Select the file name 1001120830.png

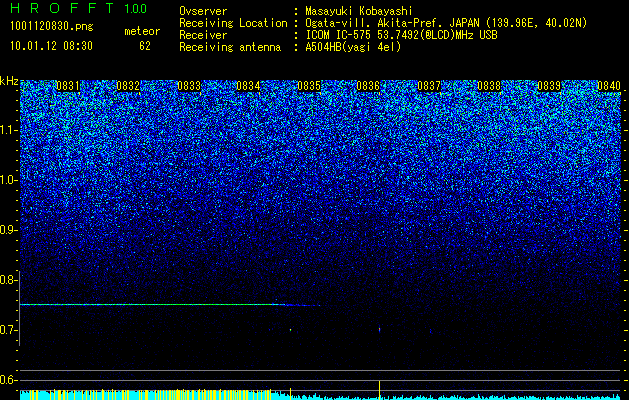point(52,27)
